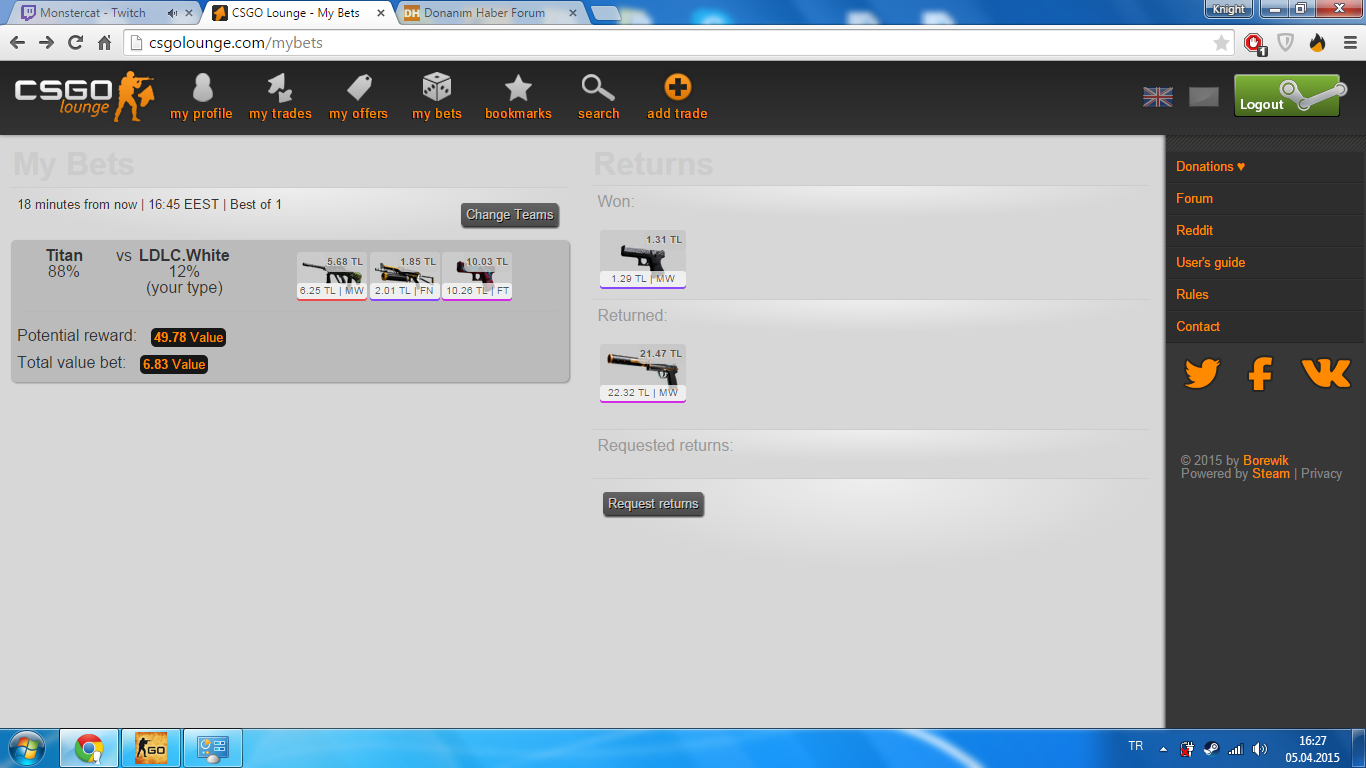
Task: Select the 6.25 TL MW bet item
Action: point(332,276)
